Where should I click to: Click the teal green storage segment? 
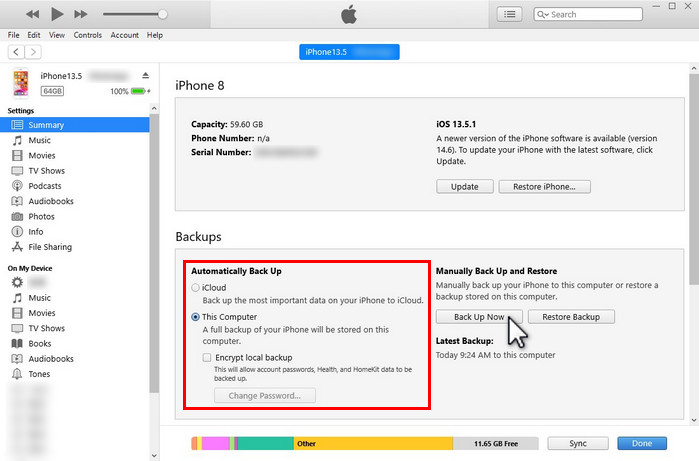(x=265, y=443)
